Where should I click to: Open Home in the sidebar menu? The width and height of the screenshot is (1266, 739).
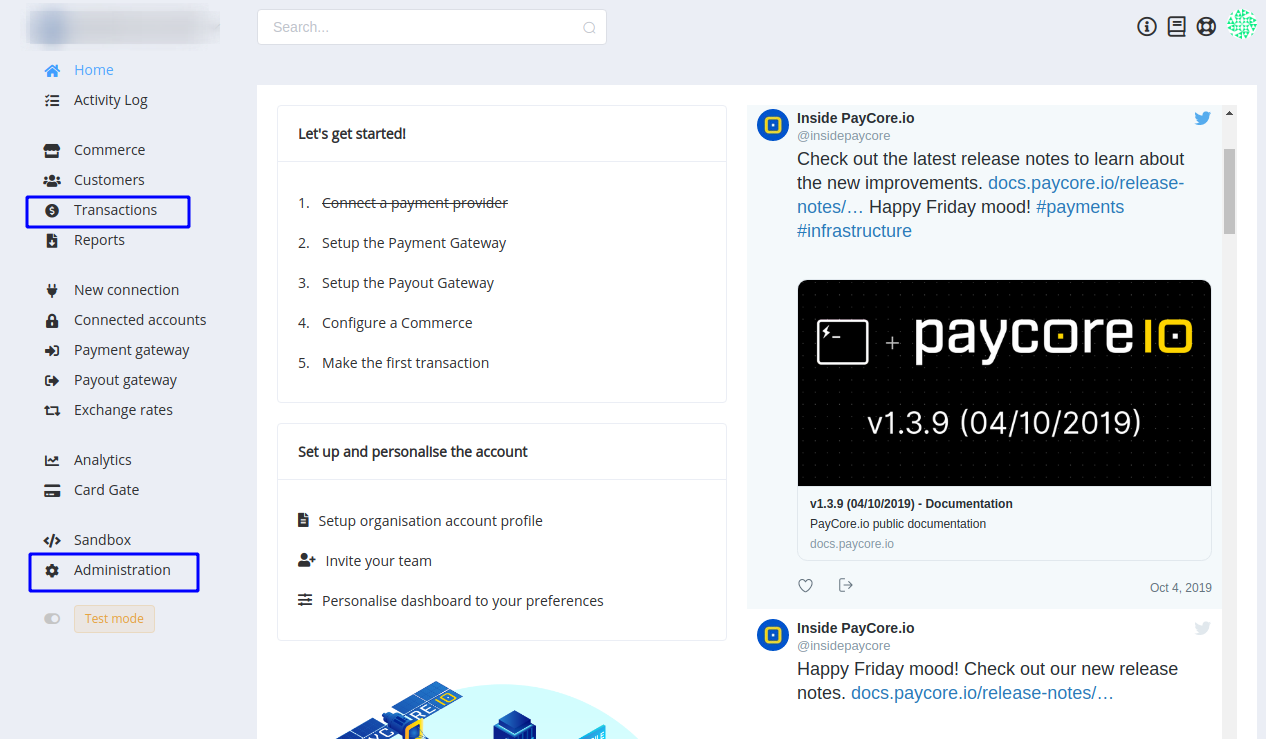94,70
